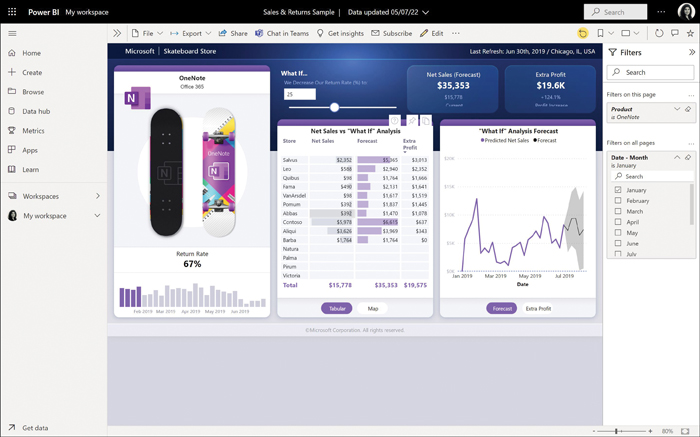
Task: Check the April filter checkbox
Action: (x=618, y=222)
